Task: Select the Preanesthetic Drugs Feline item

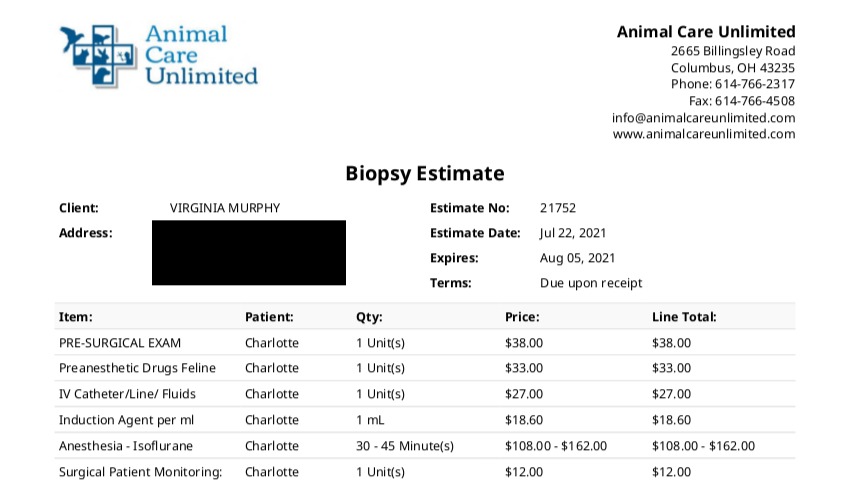Action: tap(137, 368)
